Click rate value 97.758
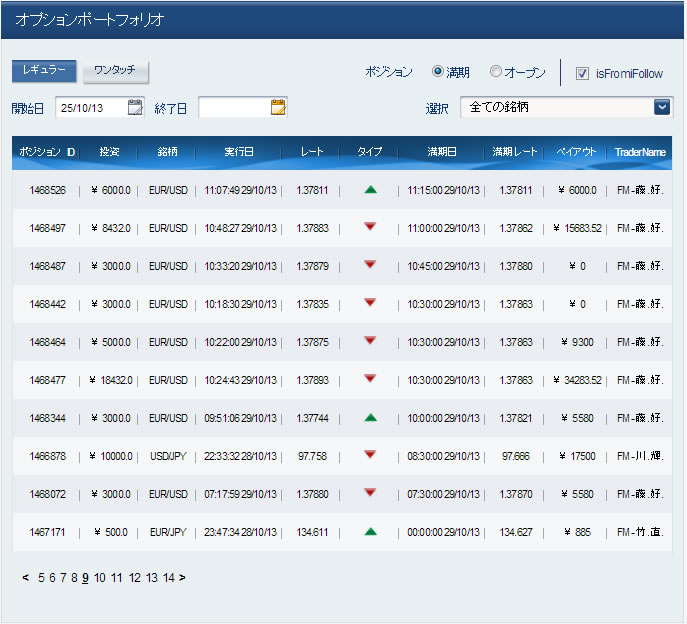Image resolution: width=687 pixels, height=624 pixels. click(x=312, y=456)
